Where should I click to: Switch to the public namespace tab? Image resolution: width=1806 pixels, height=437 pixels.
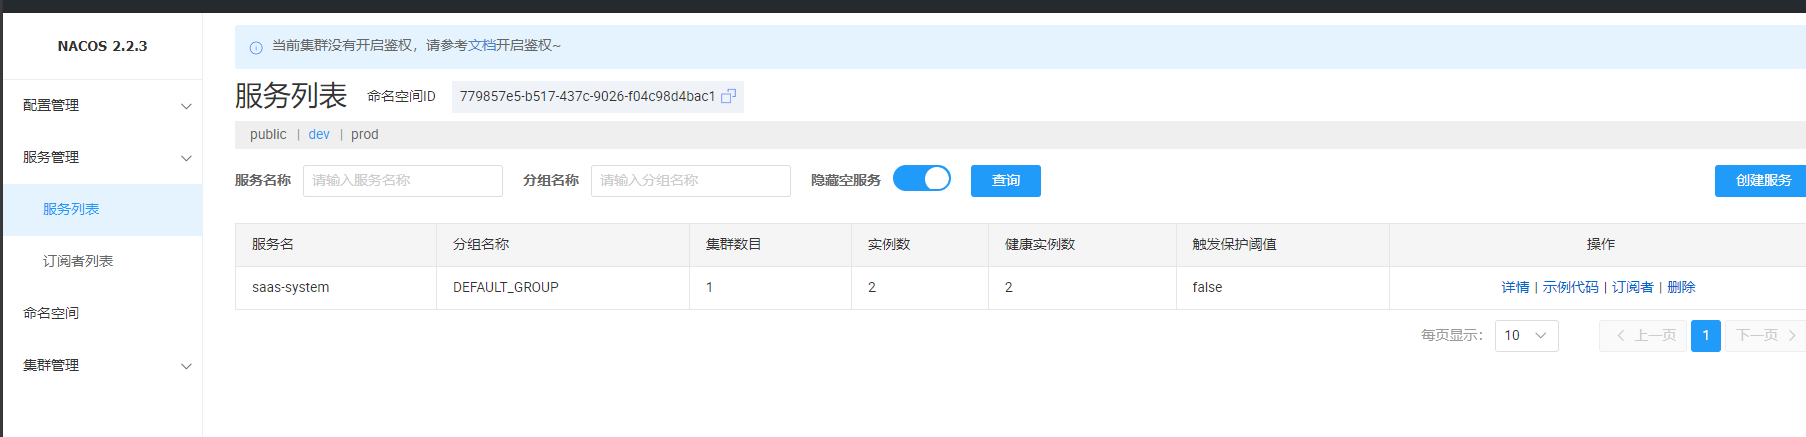(x=268, y=134)
